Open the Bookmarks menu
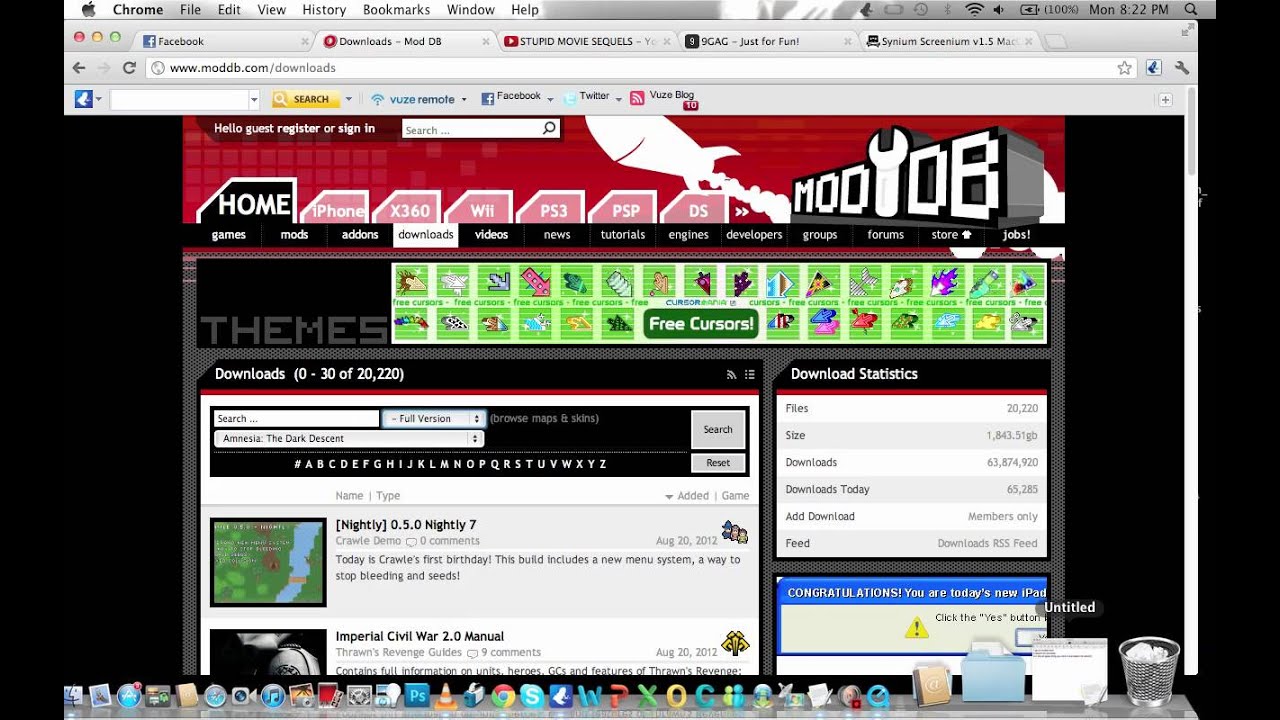The image size is (1280, 720). point(395,9)
